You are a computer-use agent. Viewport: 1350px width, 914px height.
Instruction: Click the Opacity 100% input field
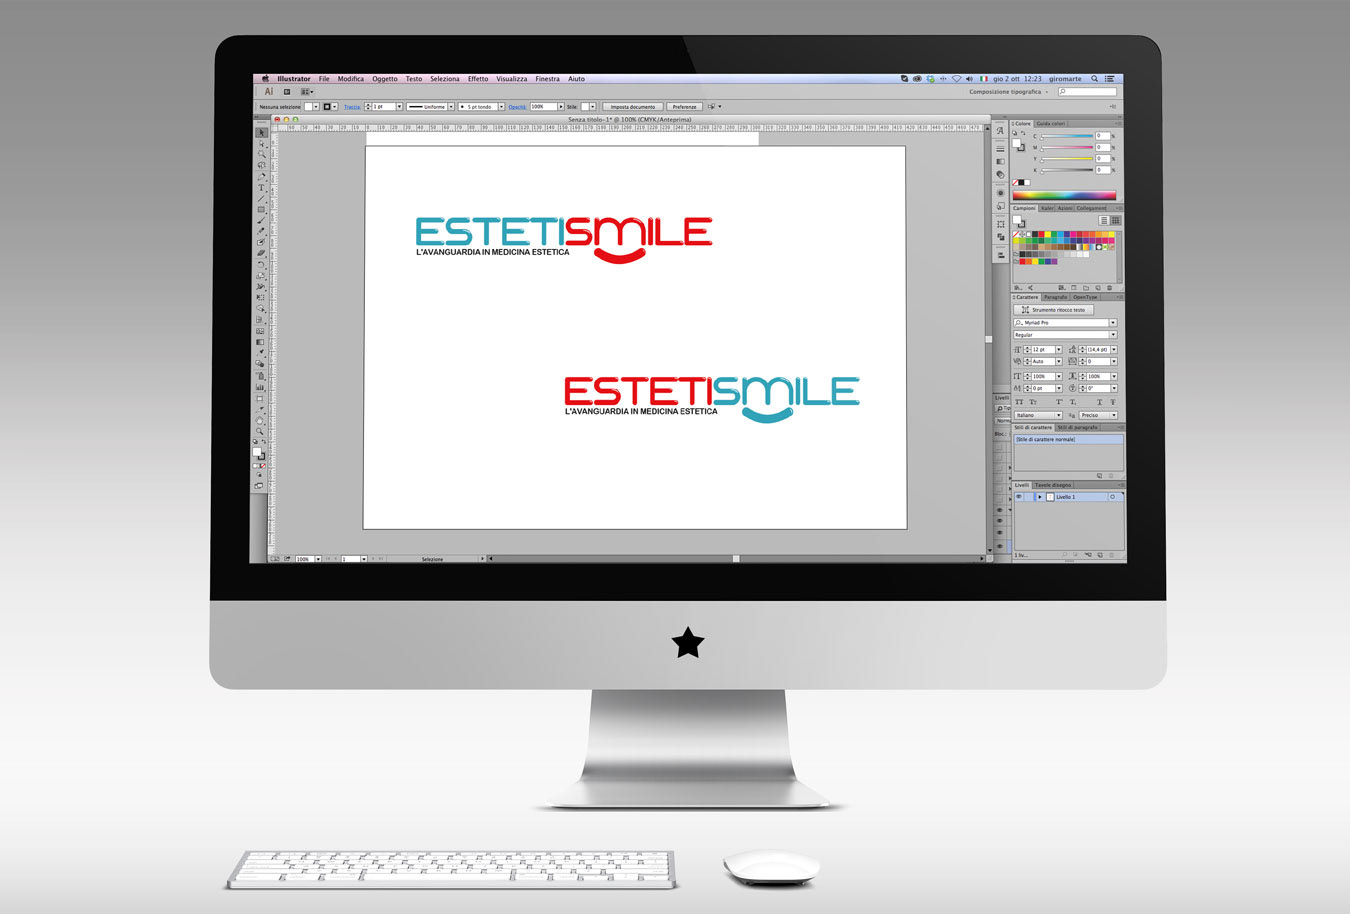(x=543, y=107)
